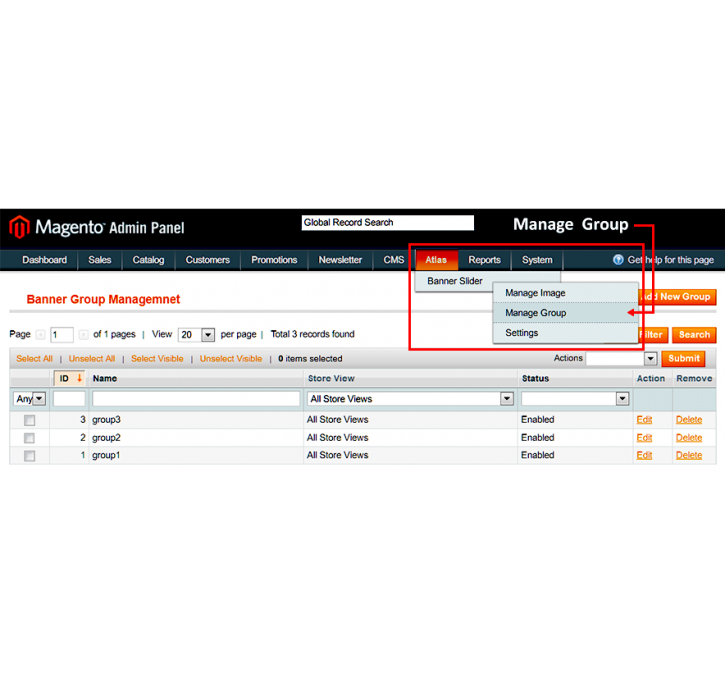Choose Manage Group from the submenu
This screenshot has height=680, width=725.
(x=565, y=313)
